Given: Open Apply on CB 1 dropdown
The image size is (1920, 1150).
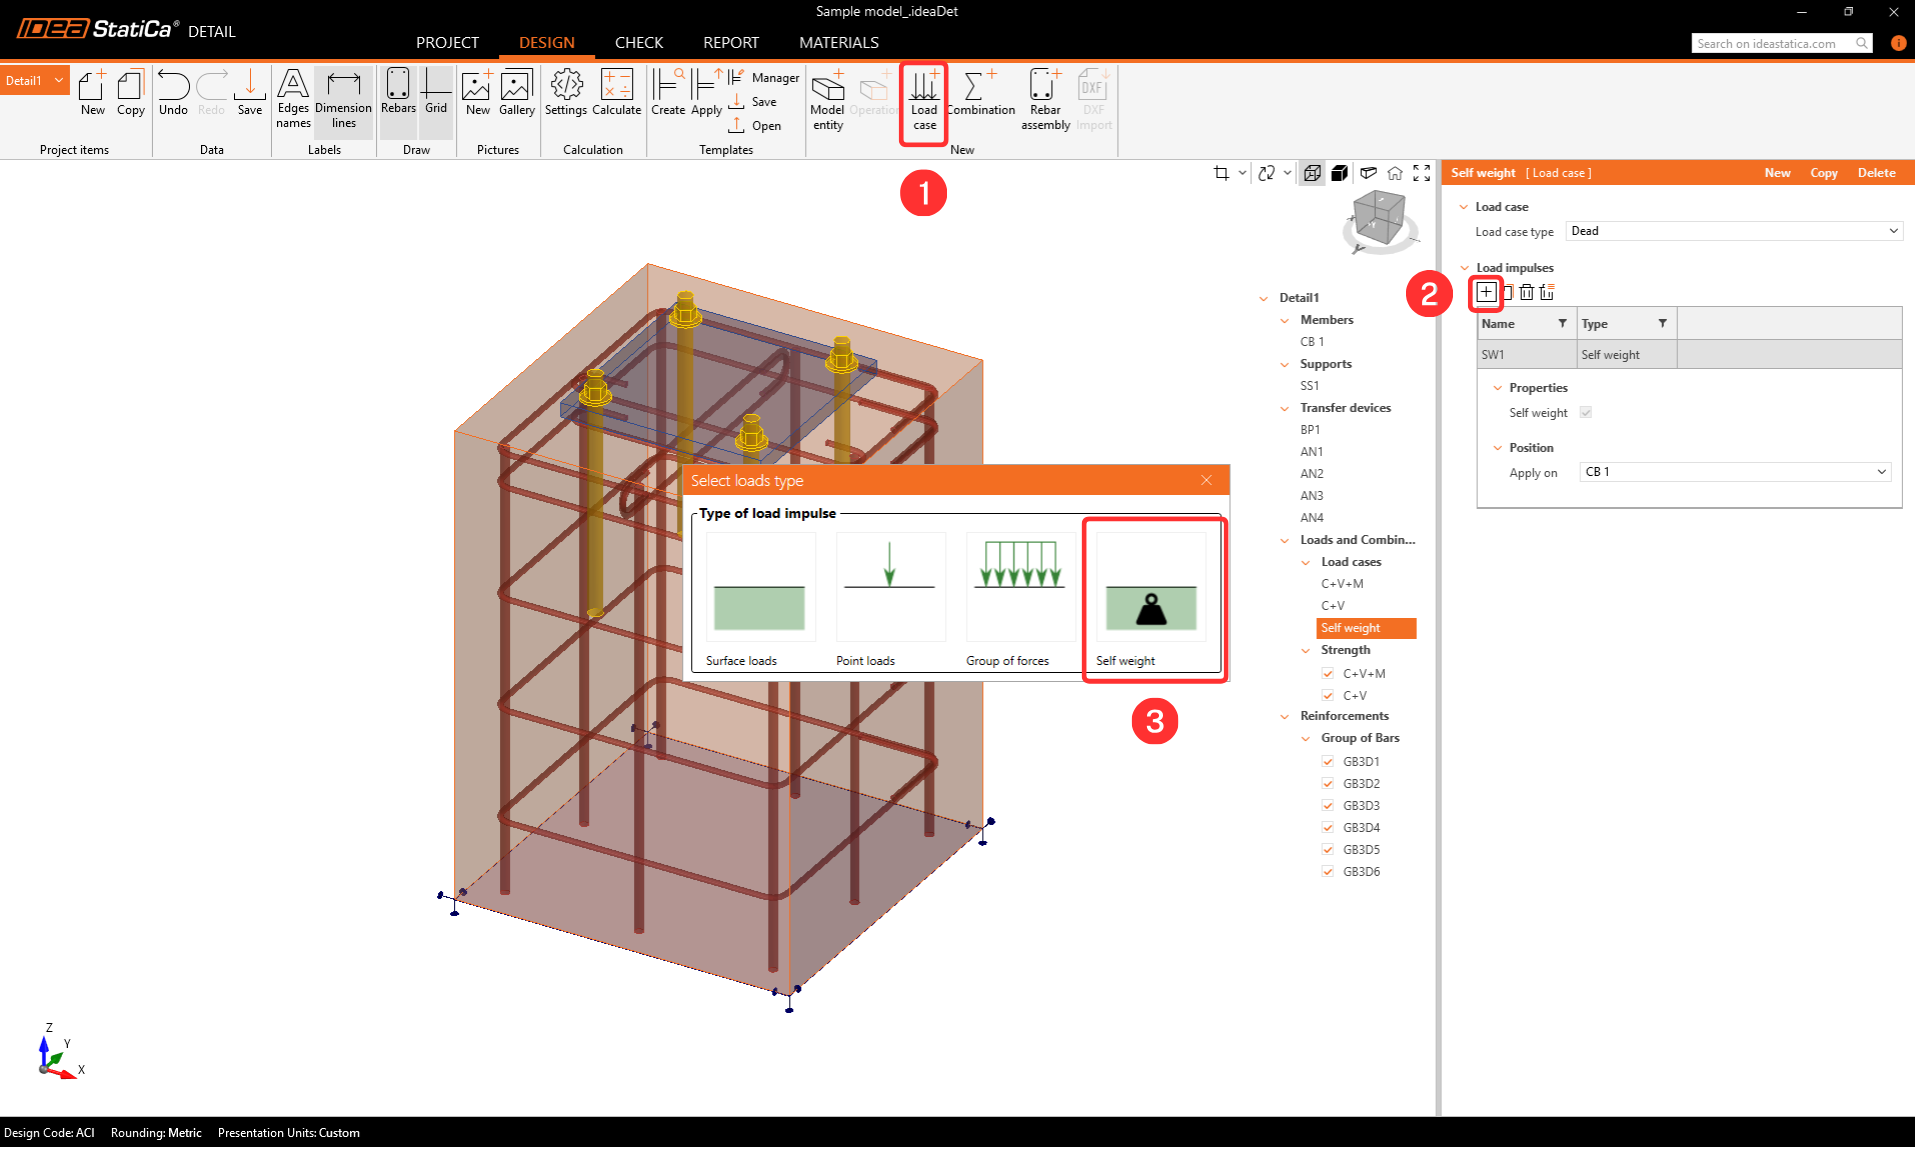Looking at the screenshot, I should pos(1735,472).
